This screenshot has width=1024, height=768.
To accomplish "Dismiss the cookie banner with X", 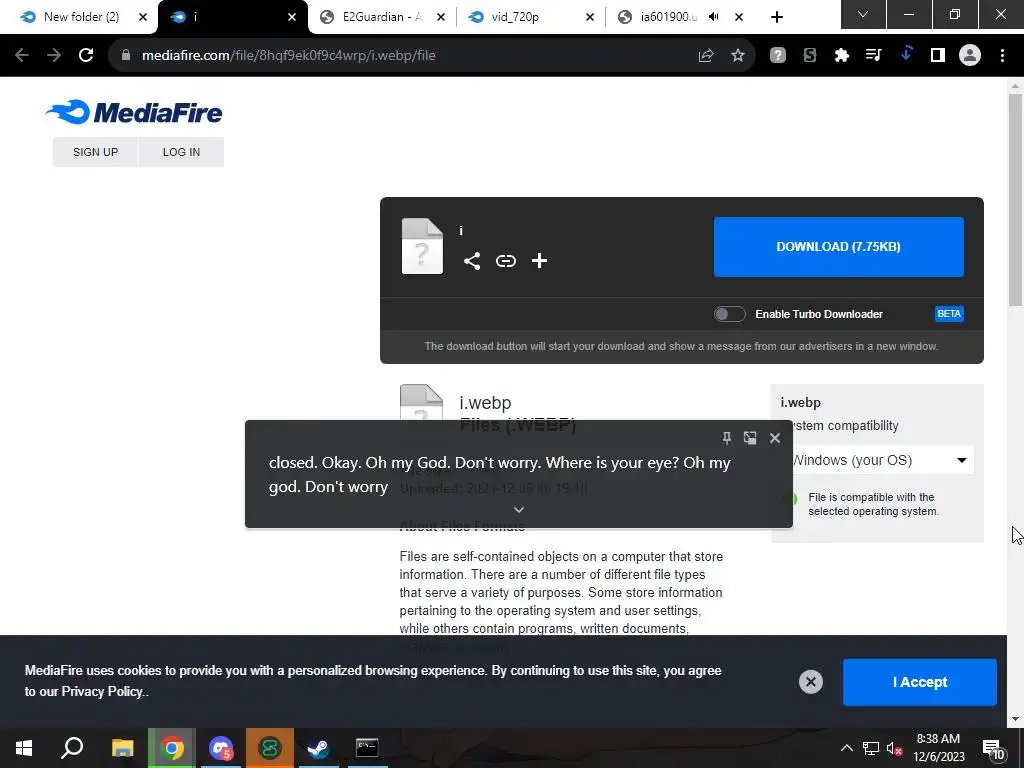I will pos(810,682).
